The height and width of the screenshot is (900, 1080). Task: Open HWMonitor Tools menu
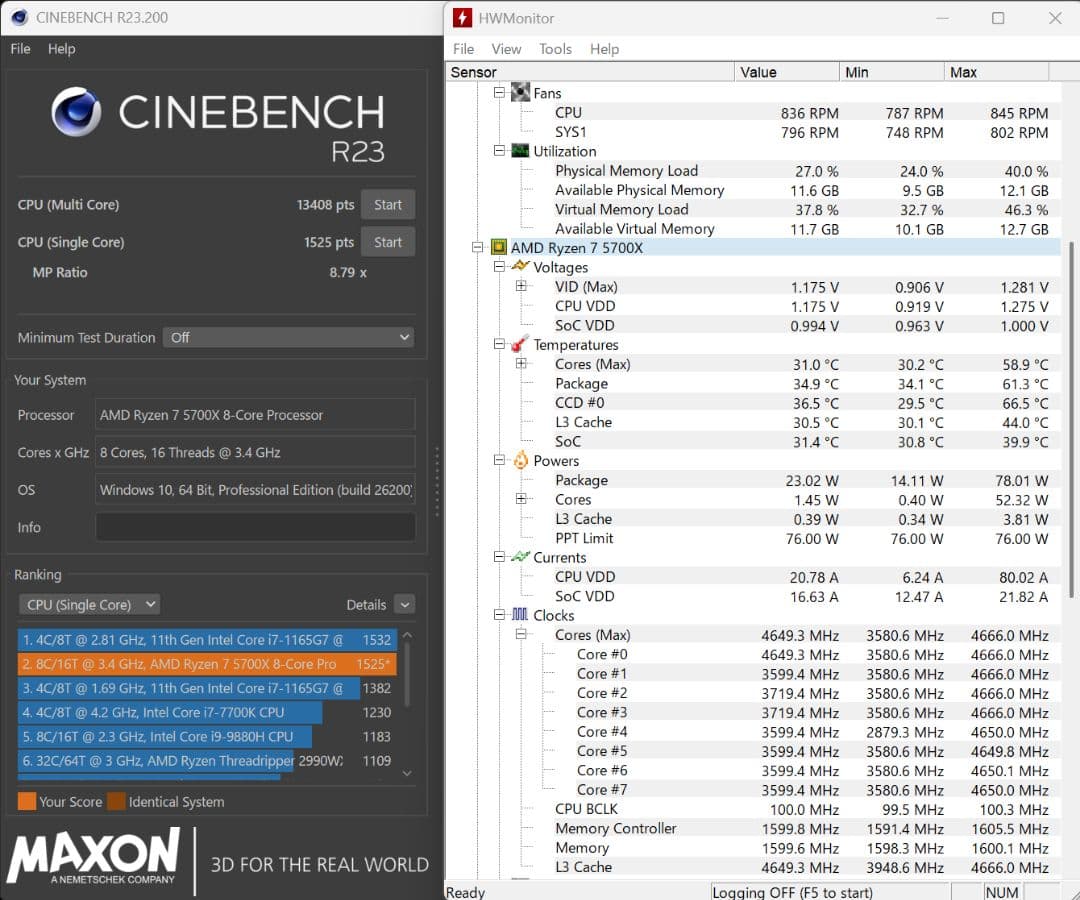click(x=555, y=49)
